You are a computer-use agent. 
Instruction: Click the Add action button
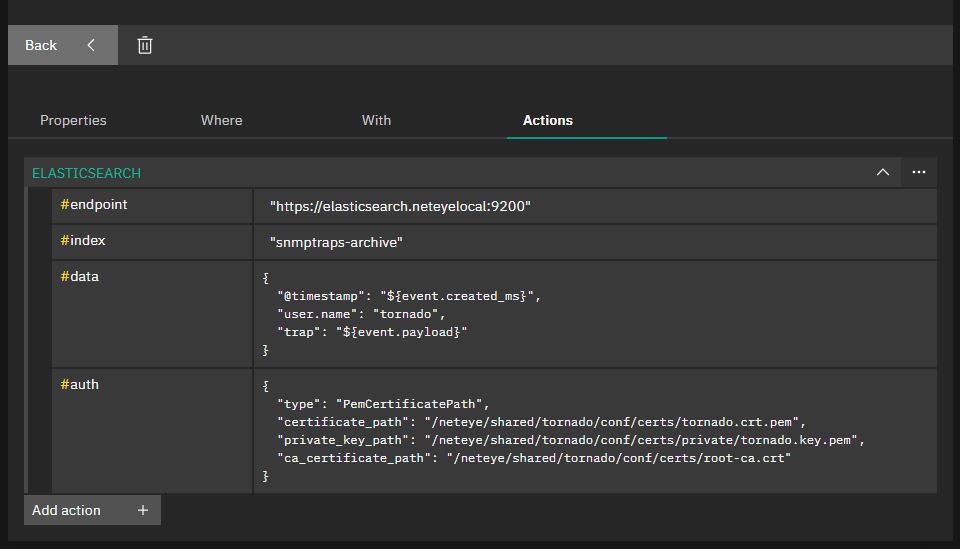point(92,510)
